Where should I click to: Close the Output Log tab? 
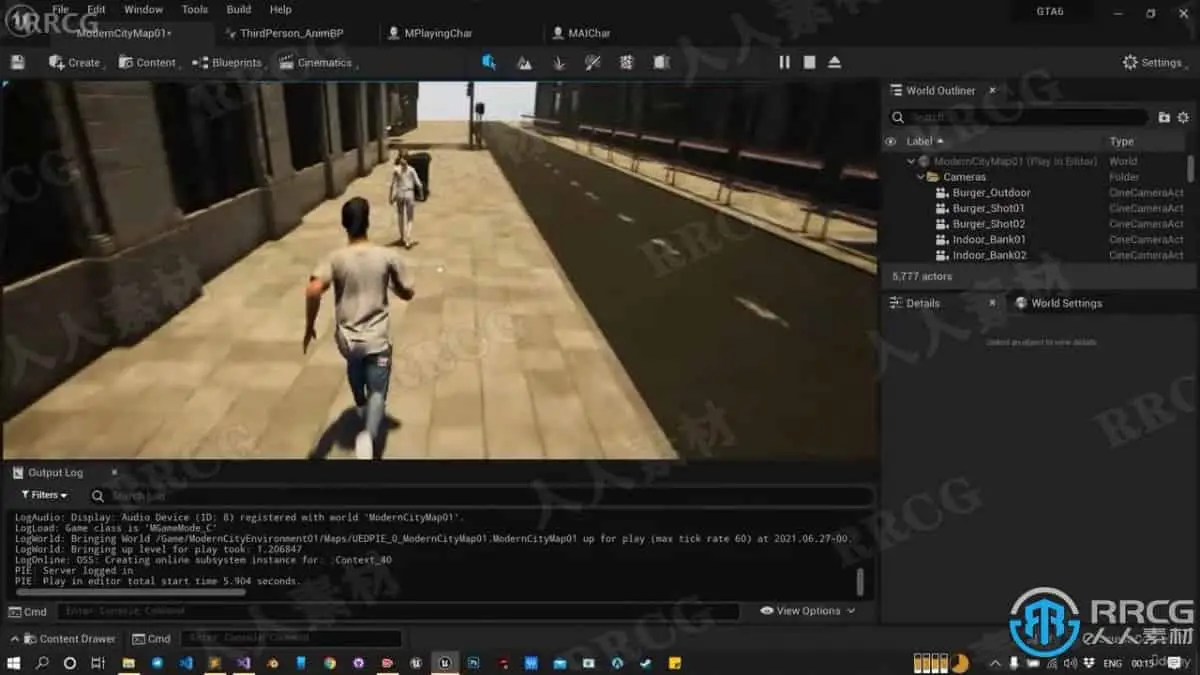pyautogui.click(x=114, y=472)
